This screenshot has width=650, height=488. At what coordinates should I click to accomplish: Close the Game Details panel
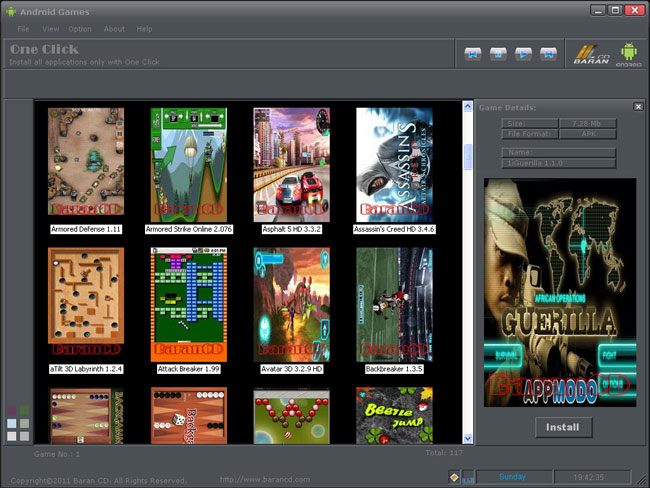(638, 107)
